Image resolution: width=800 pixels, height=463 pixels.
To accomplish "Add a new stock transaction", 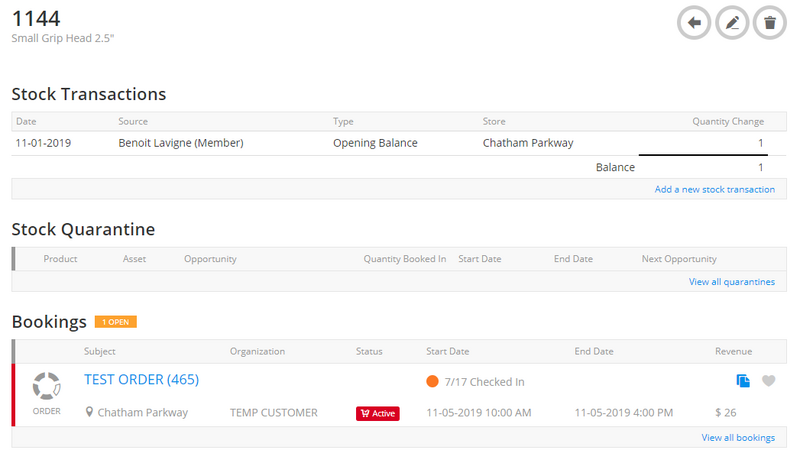I will coord(714,189).
